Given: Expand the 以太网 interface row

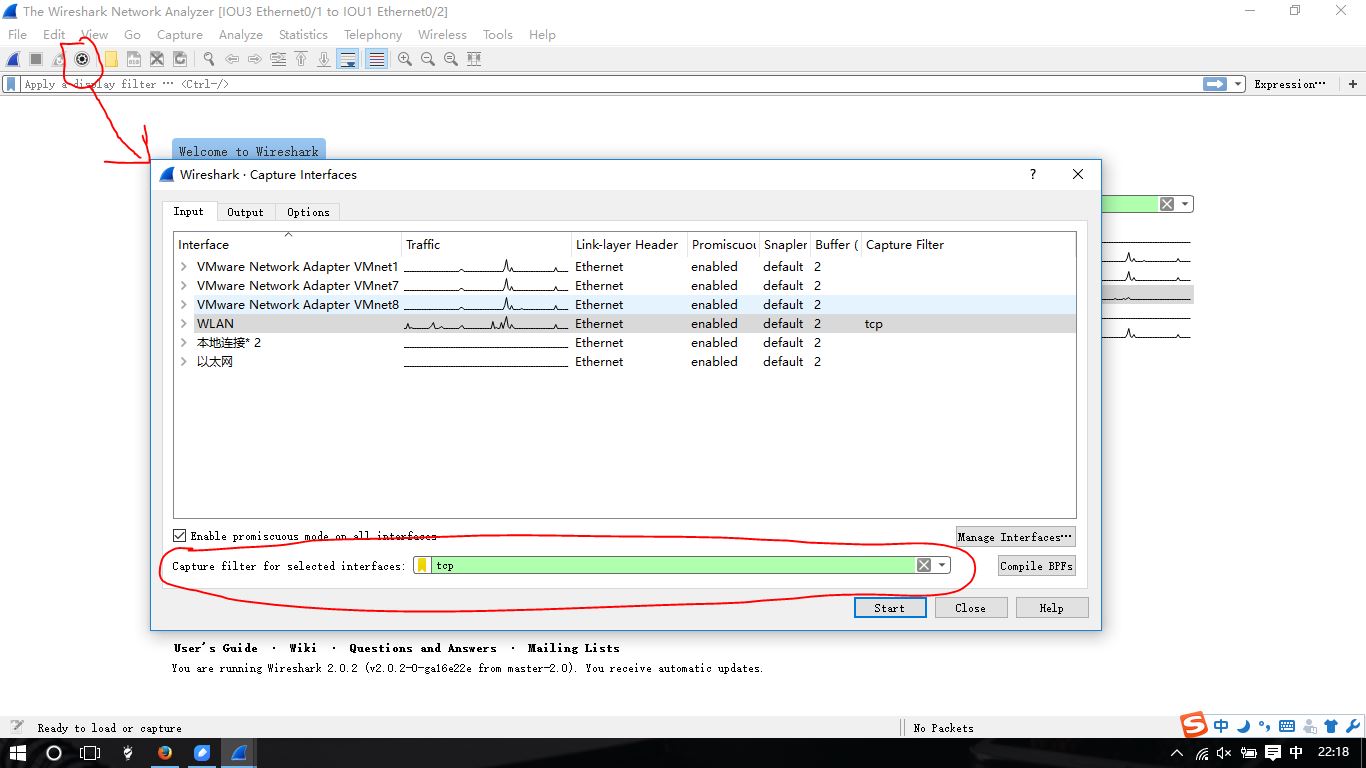Looking at the screenshot, I should point(184,362).
